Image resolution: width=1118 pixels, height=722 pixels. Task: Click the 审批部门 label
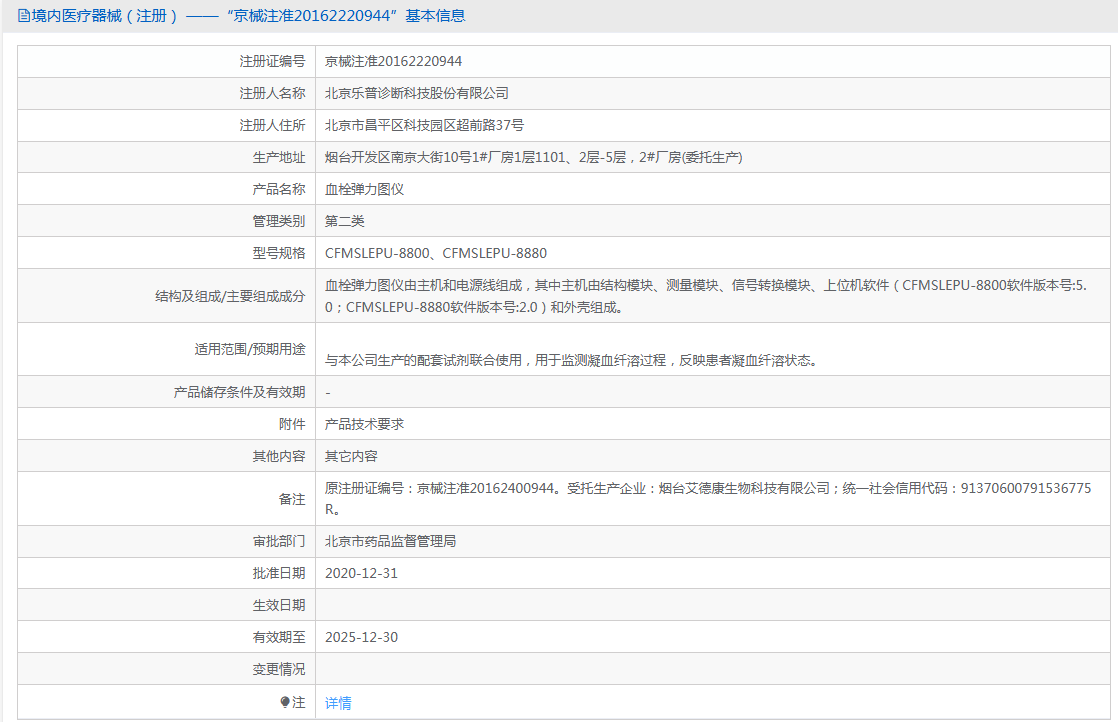tap(279, 542)
